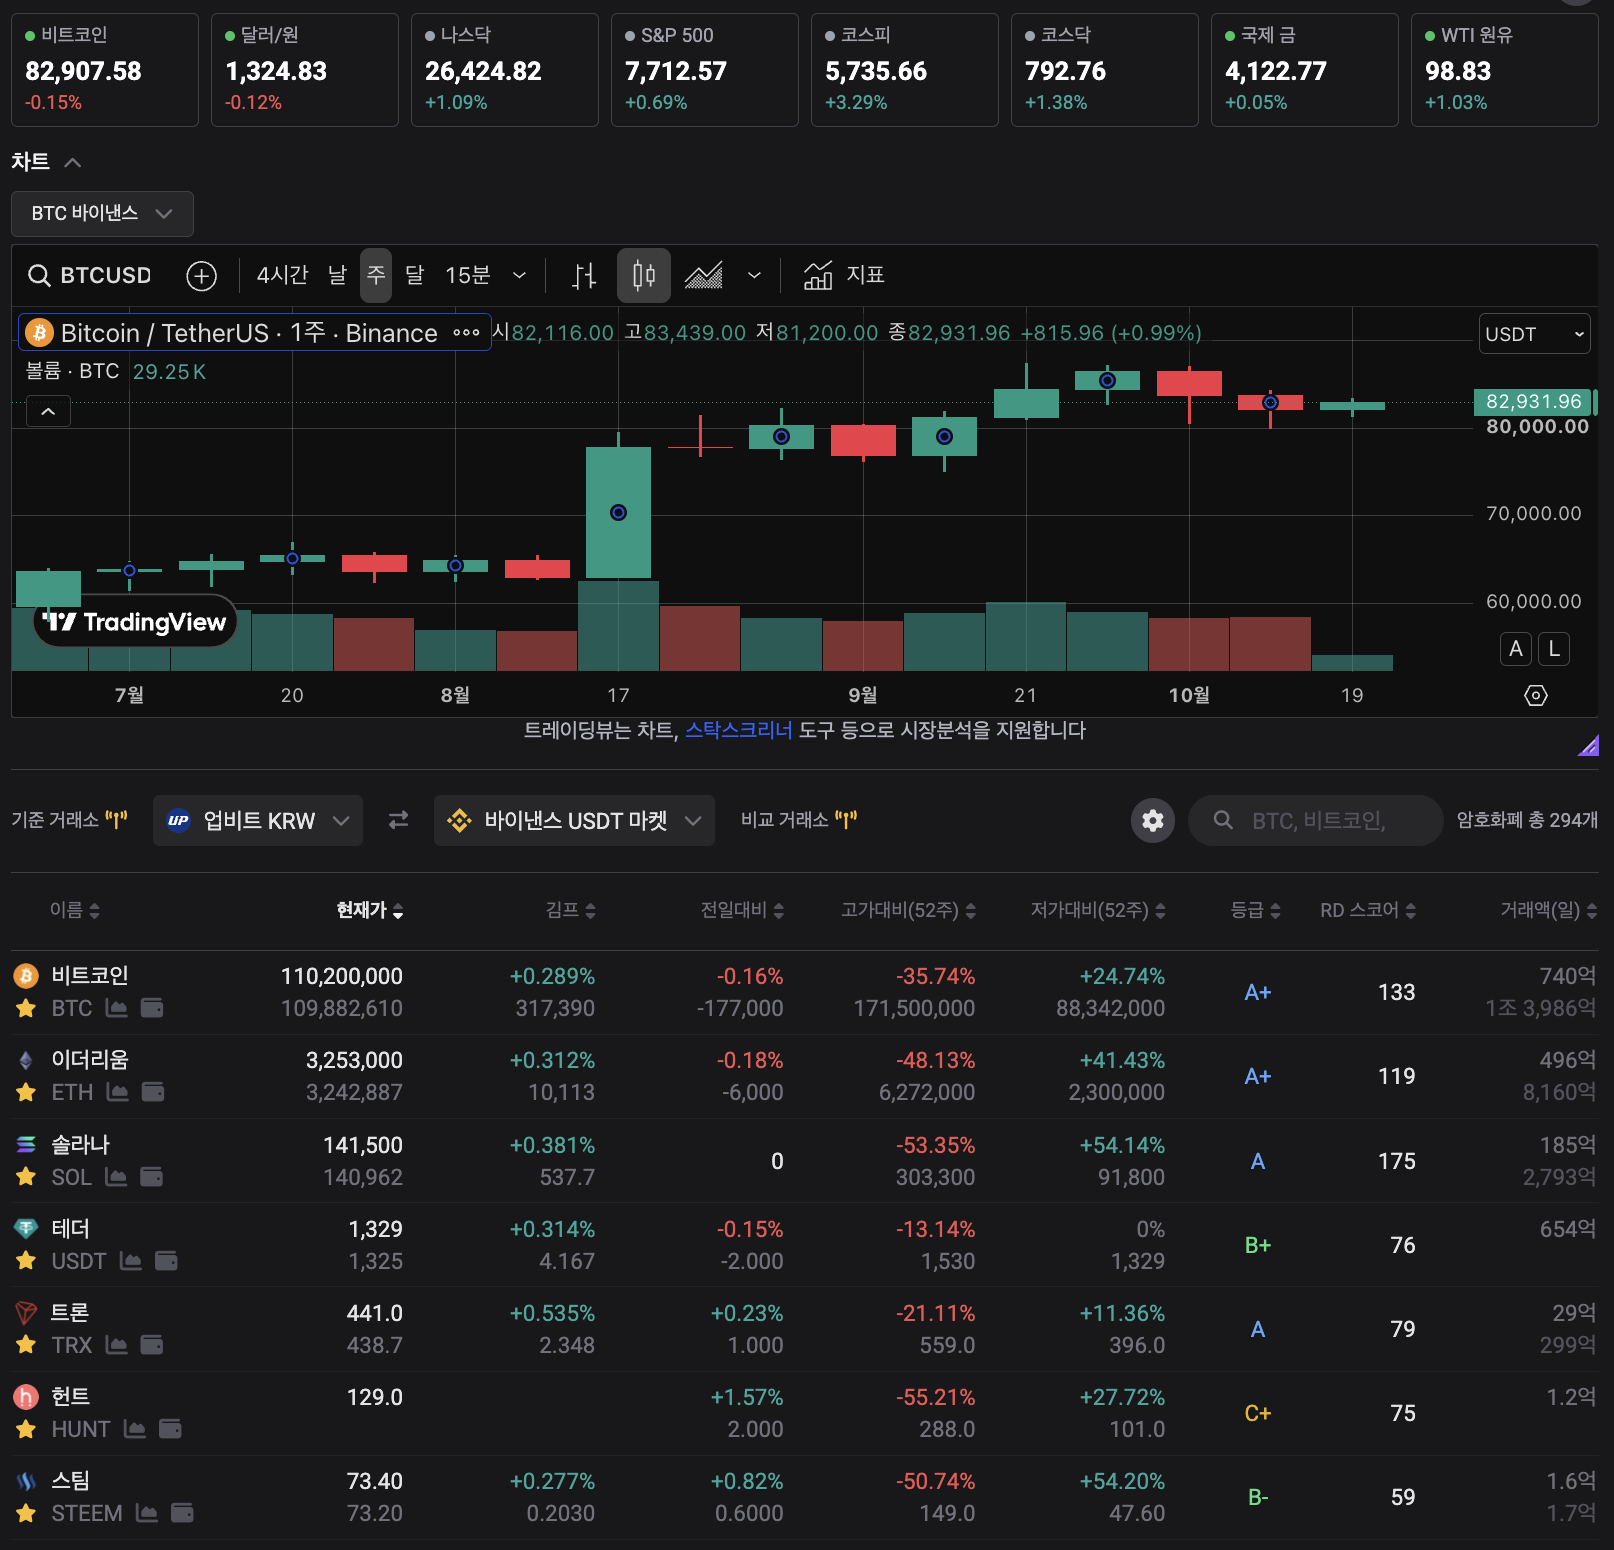1614x1550 pixels.
Task: Sort table by RD 스코어 column
Action: pyautogui.click(x=1368, y=910)
